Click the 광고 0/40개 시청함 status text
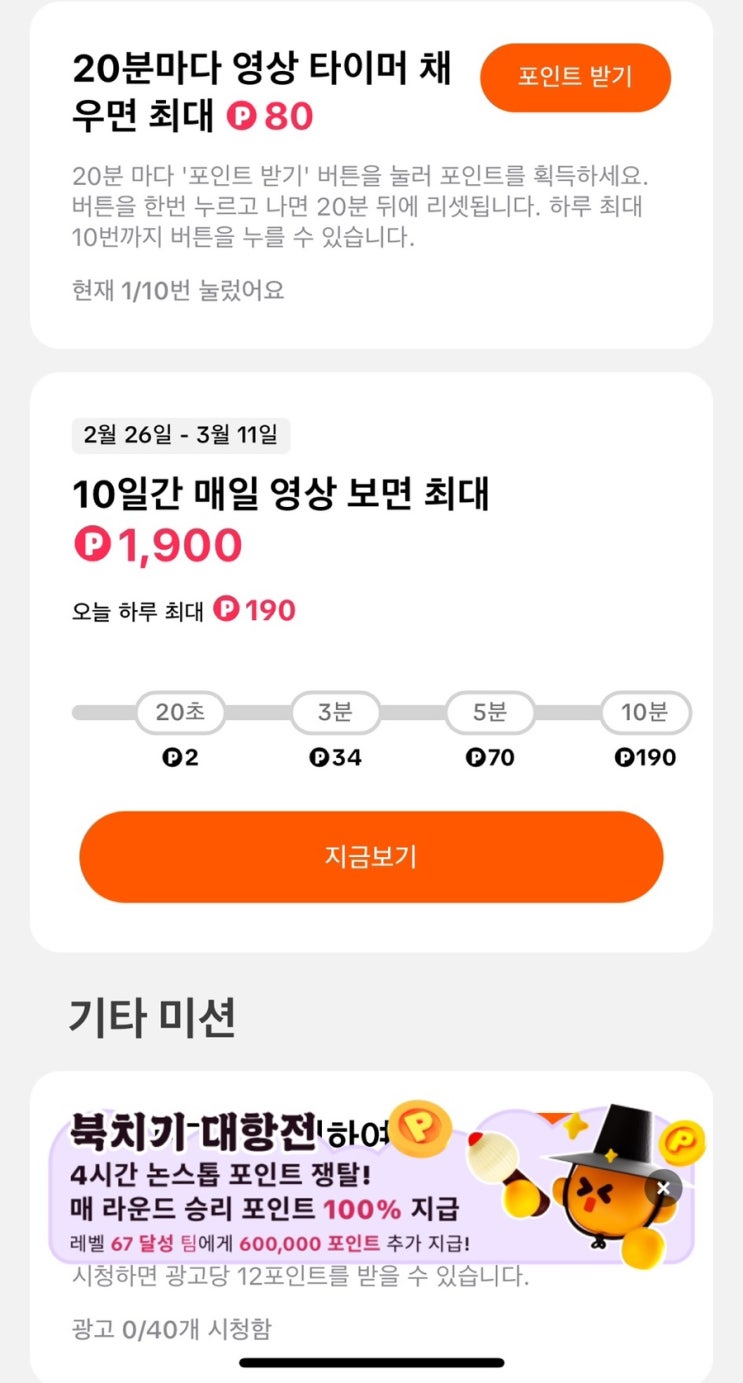 (x=171, y=1329)
